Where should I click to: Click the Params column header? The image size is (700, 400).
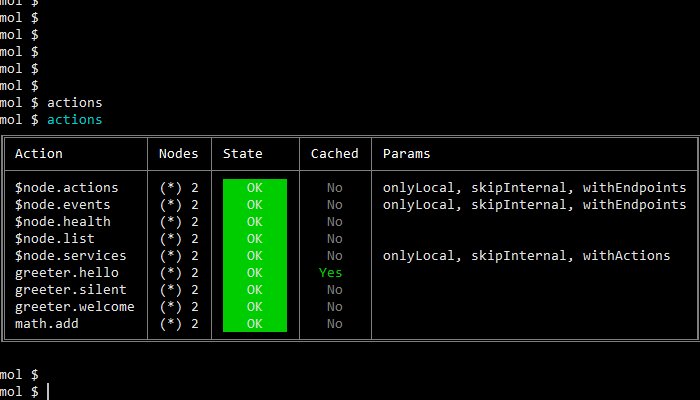407,153
